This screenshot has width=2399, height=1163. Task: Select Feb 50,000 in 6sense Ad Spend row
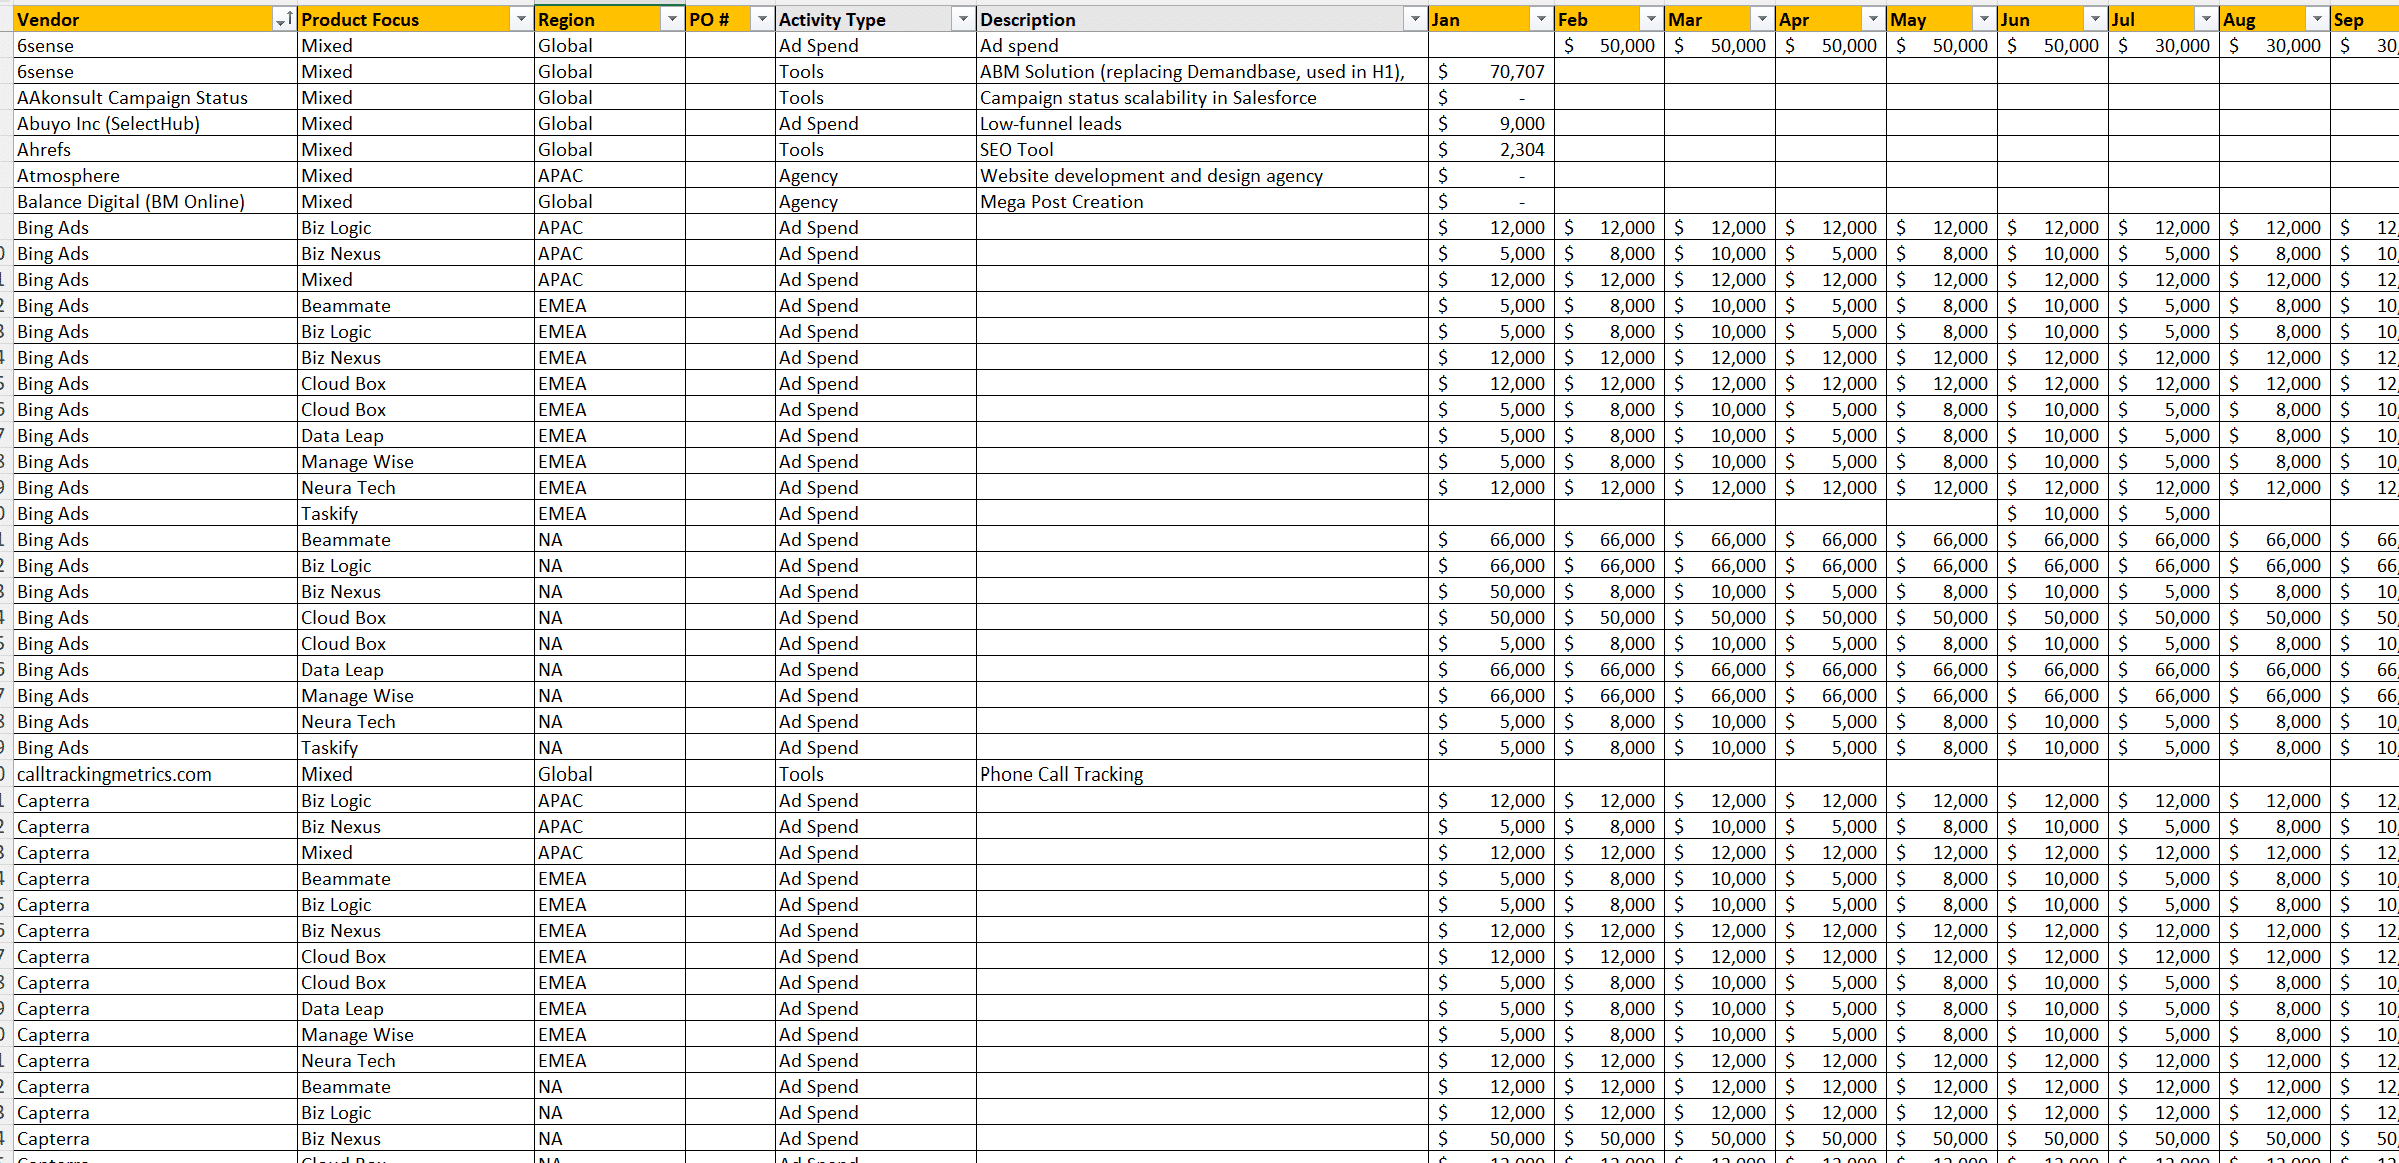pos(1610,45)
